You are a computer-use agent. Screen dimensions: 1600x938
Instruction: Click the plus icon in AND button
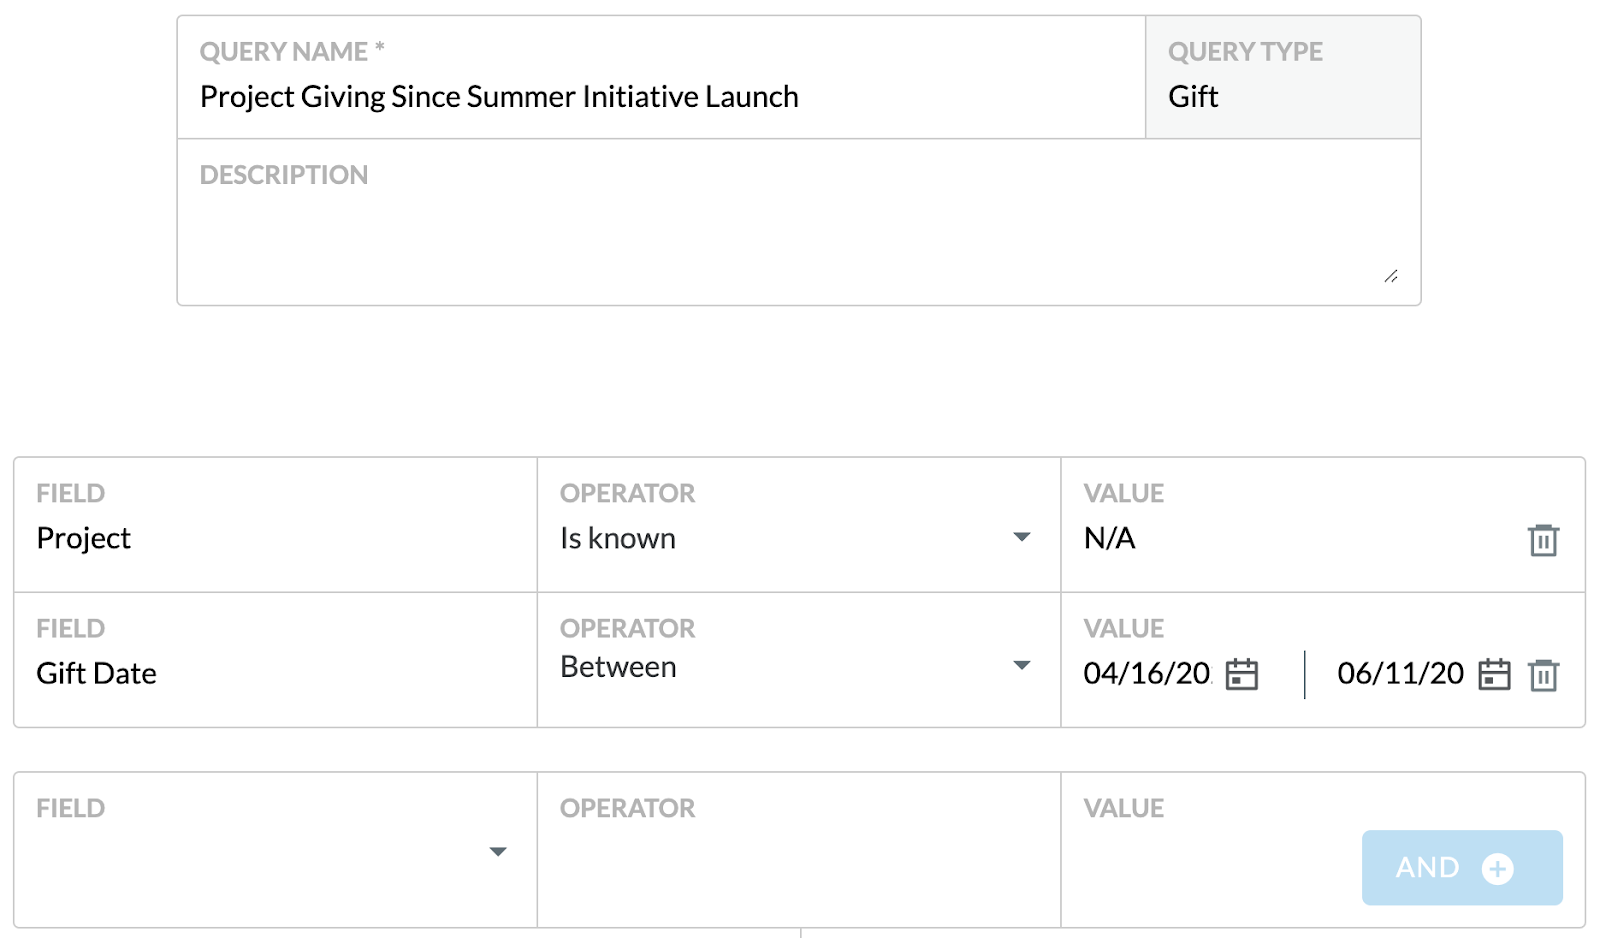point(1497,868)
